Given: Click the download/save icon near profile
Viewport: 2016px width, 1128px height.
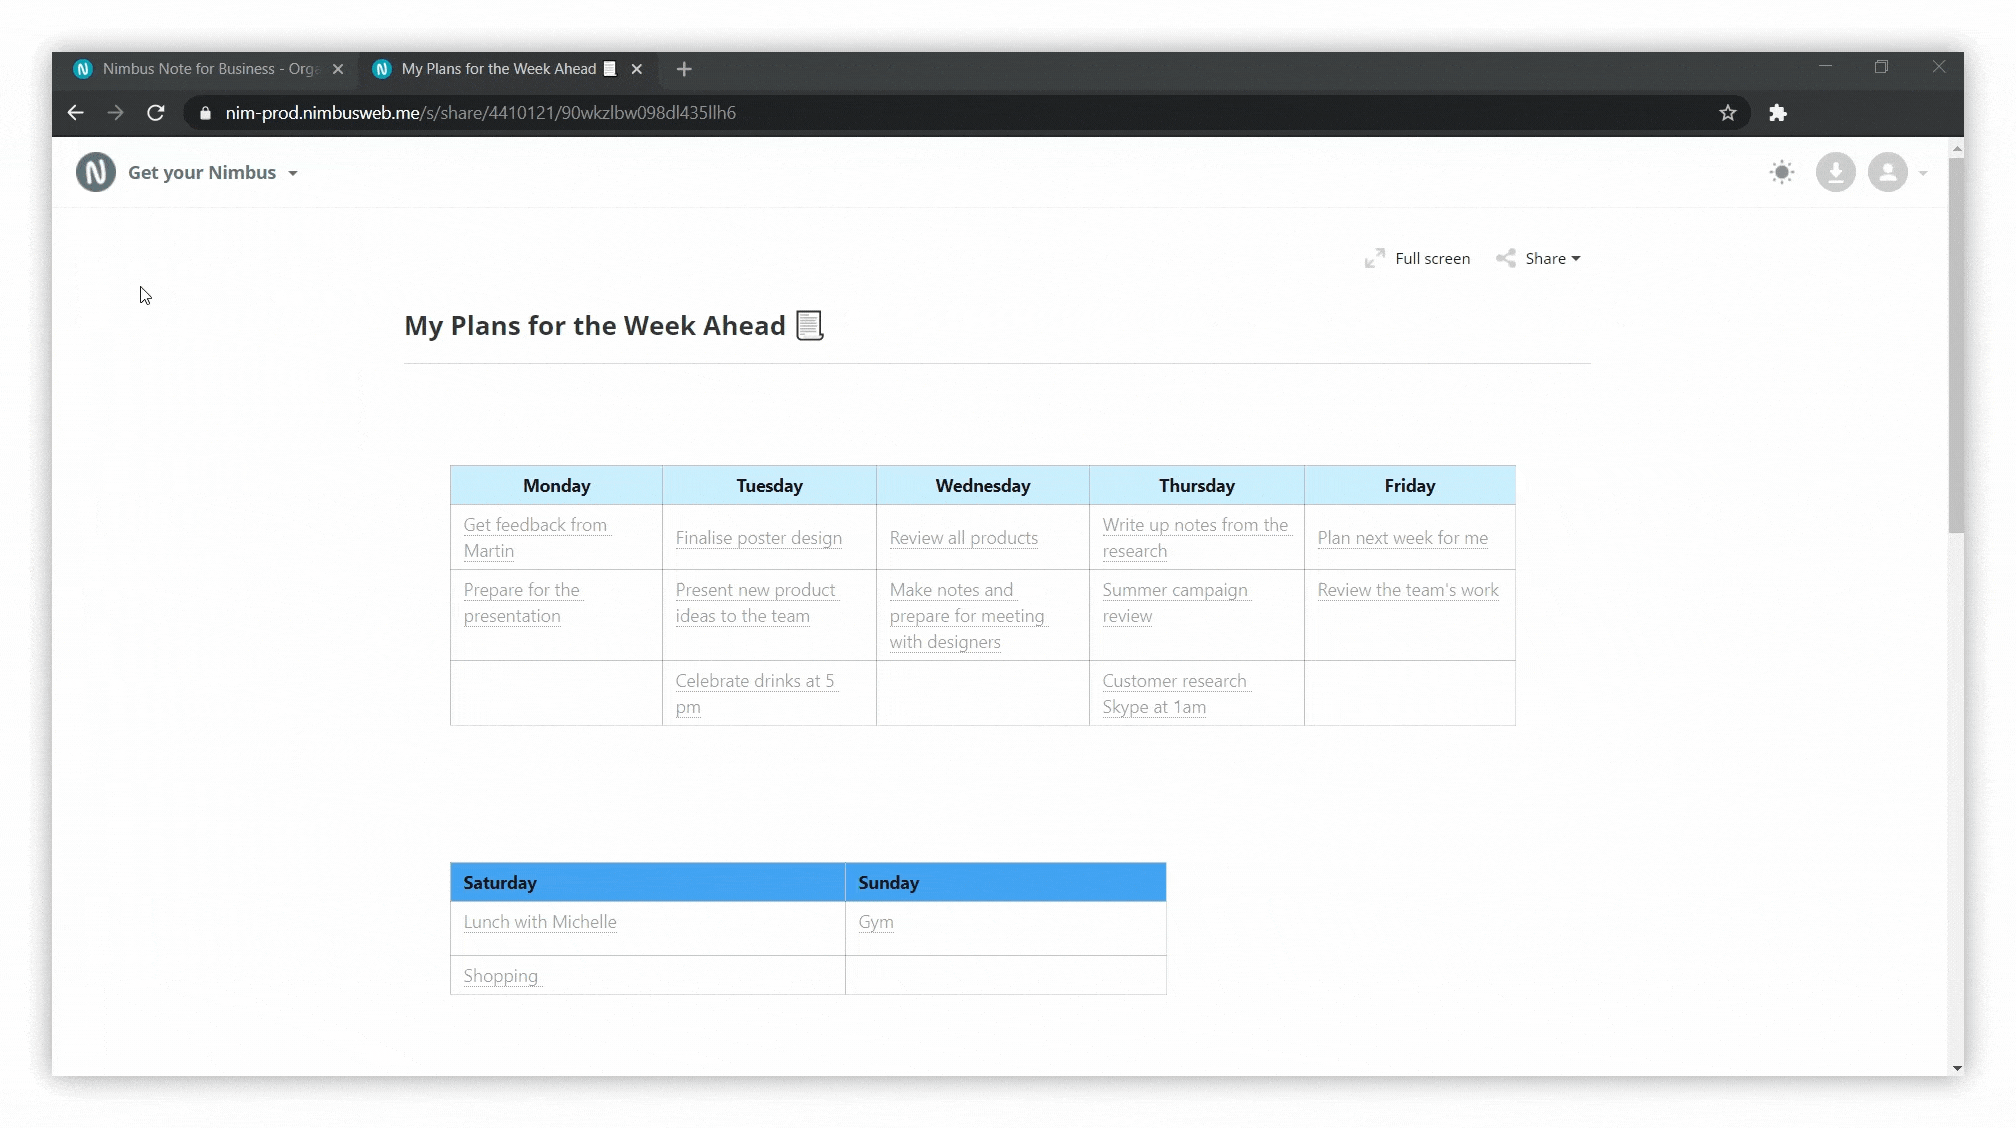Looking at the screenshot, I should pos(1835,172).
